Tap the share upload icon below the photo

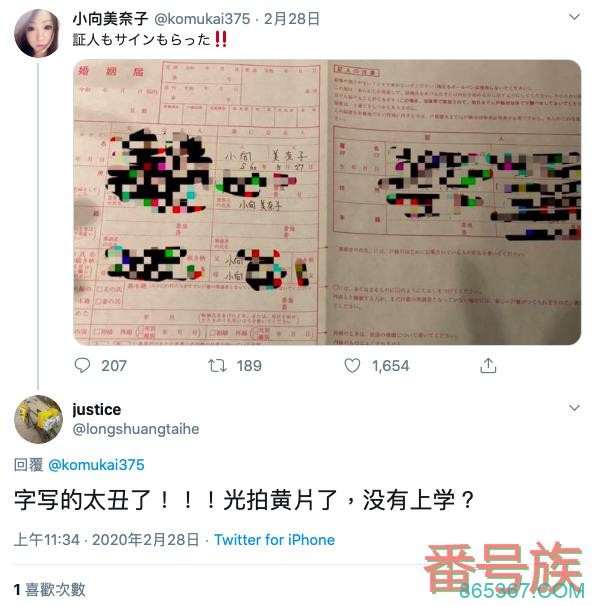[x=488, y=365]
